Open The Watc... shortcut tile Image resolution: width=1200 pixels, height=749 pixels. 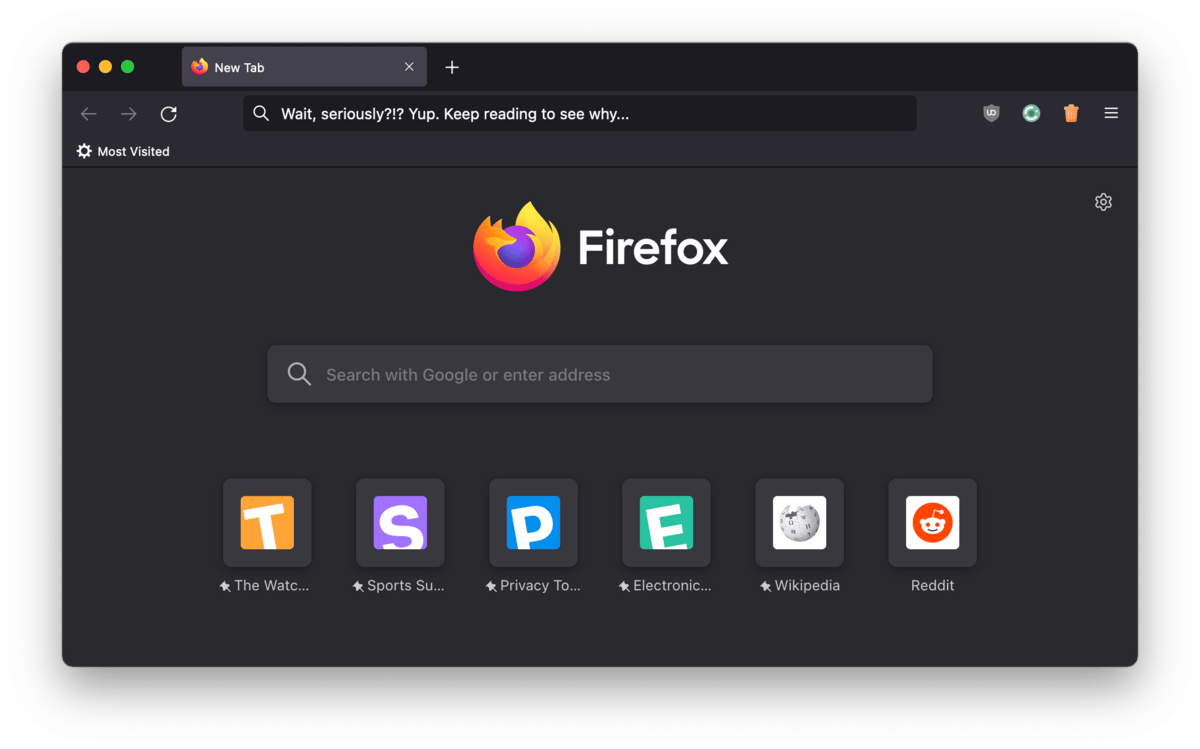267,522
